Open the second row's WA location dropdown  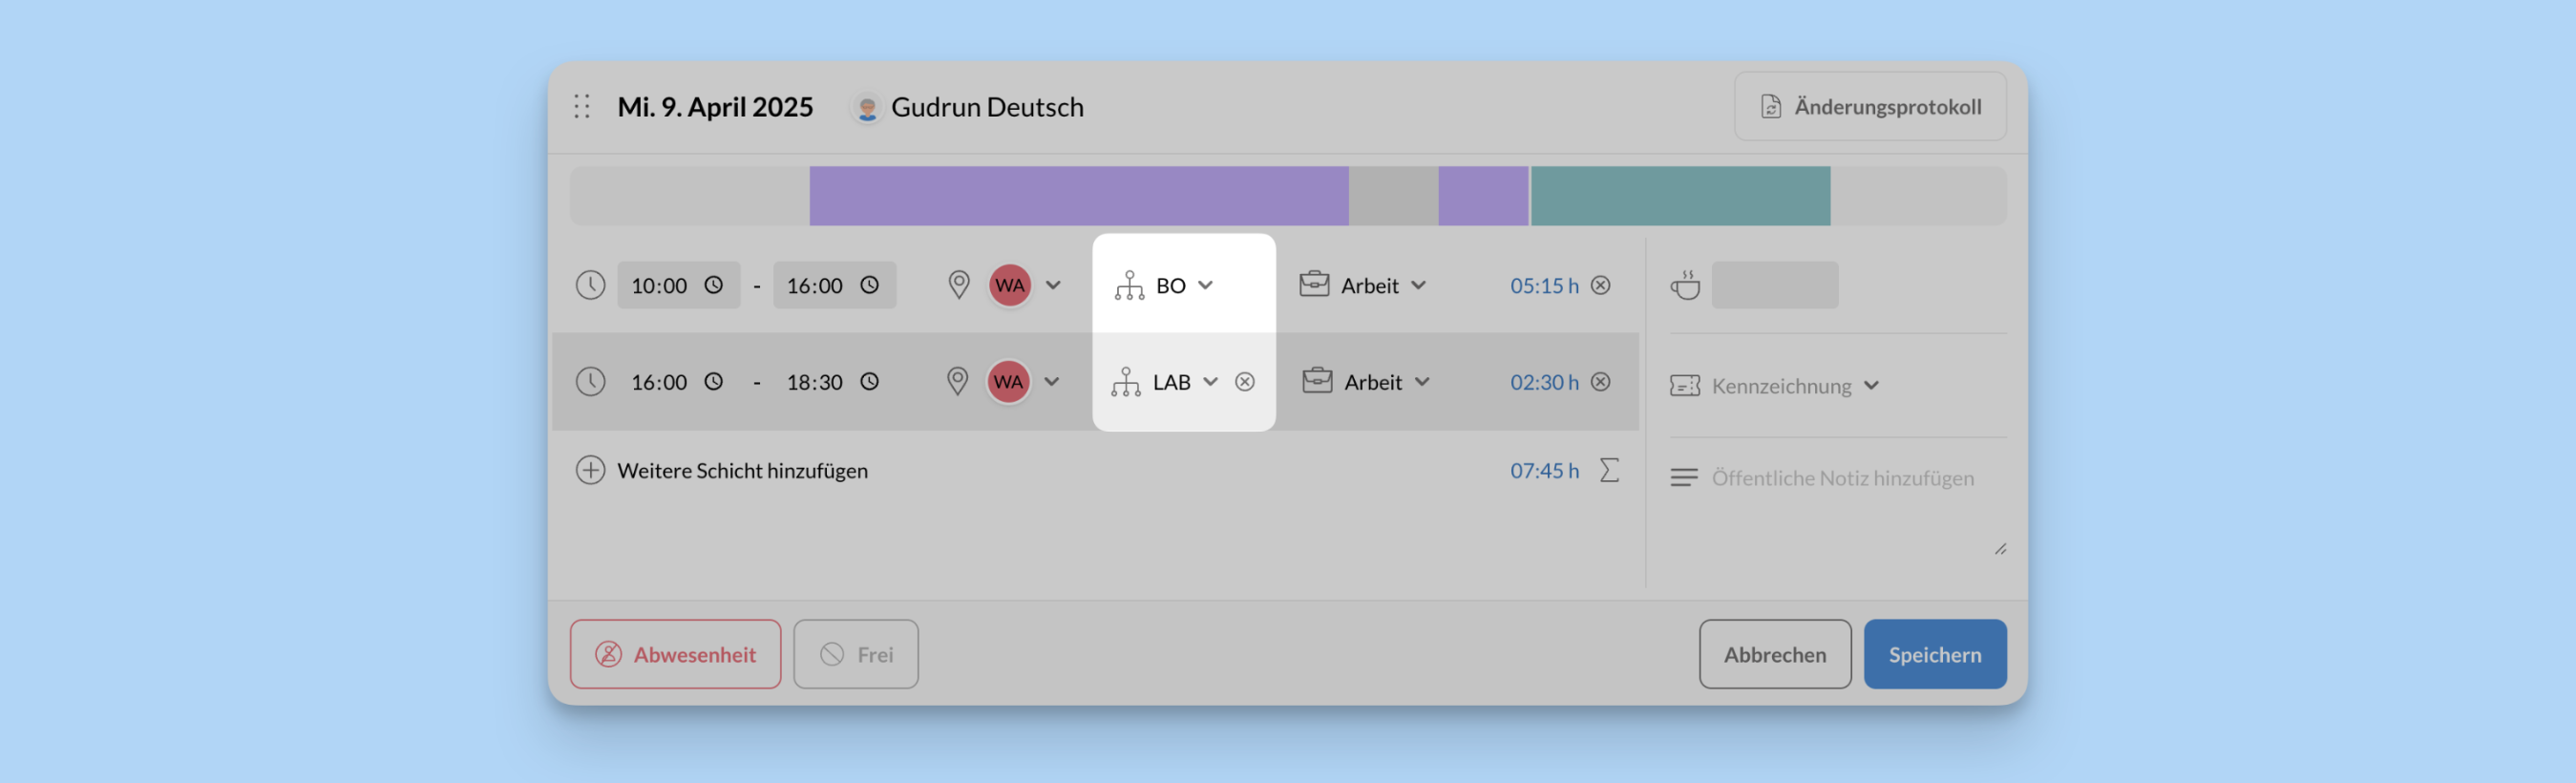coord(1052,382)
